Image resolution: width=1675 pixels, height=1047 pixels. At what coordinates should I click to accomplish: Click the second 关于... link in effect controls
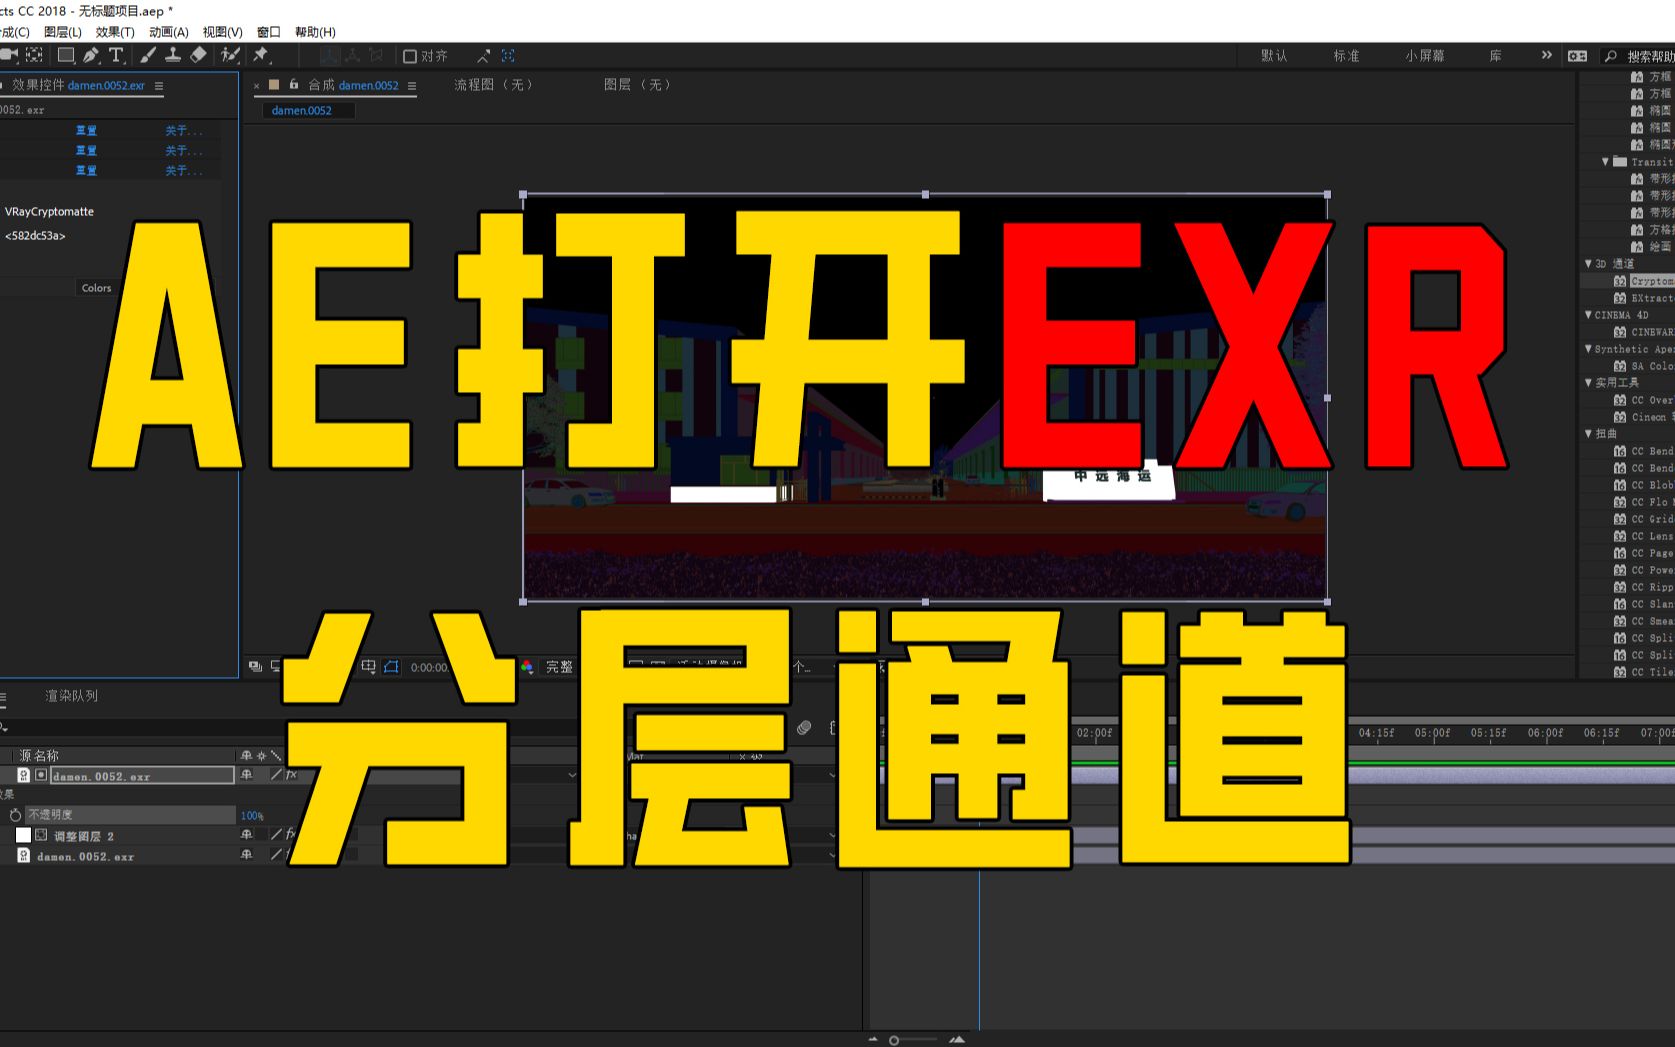click(183, 151)
